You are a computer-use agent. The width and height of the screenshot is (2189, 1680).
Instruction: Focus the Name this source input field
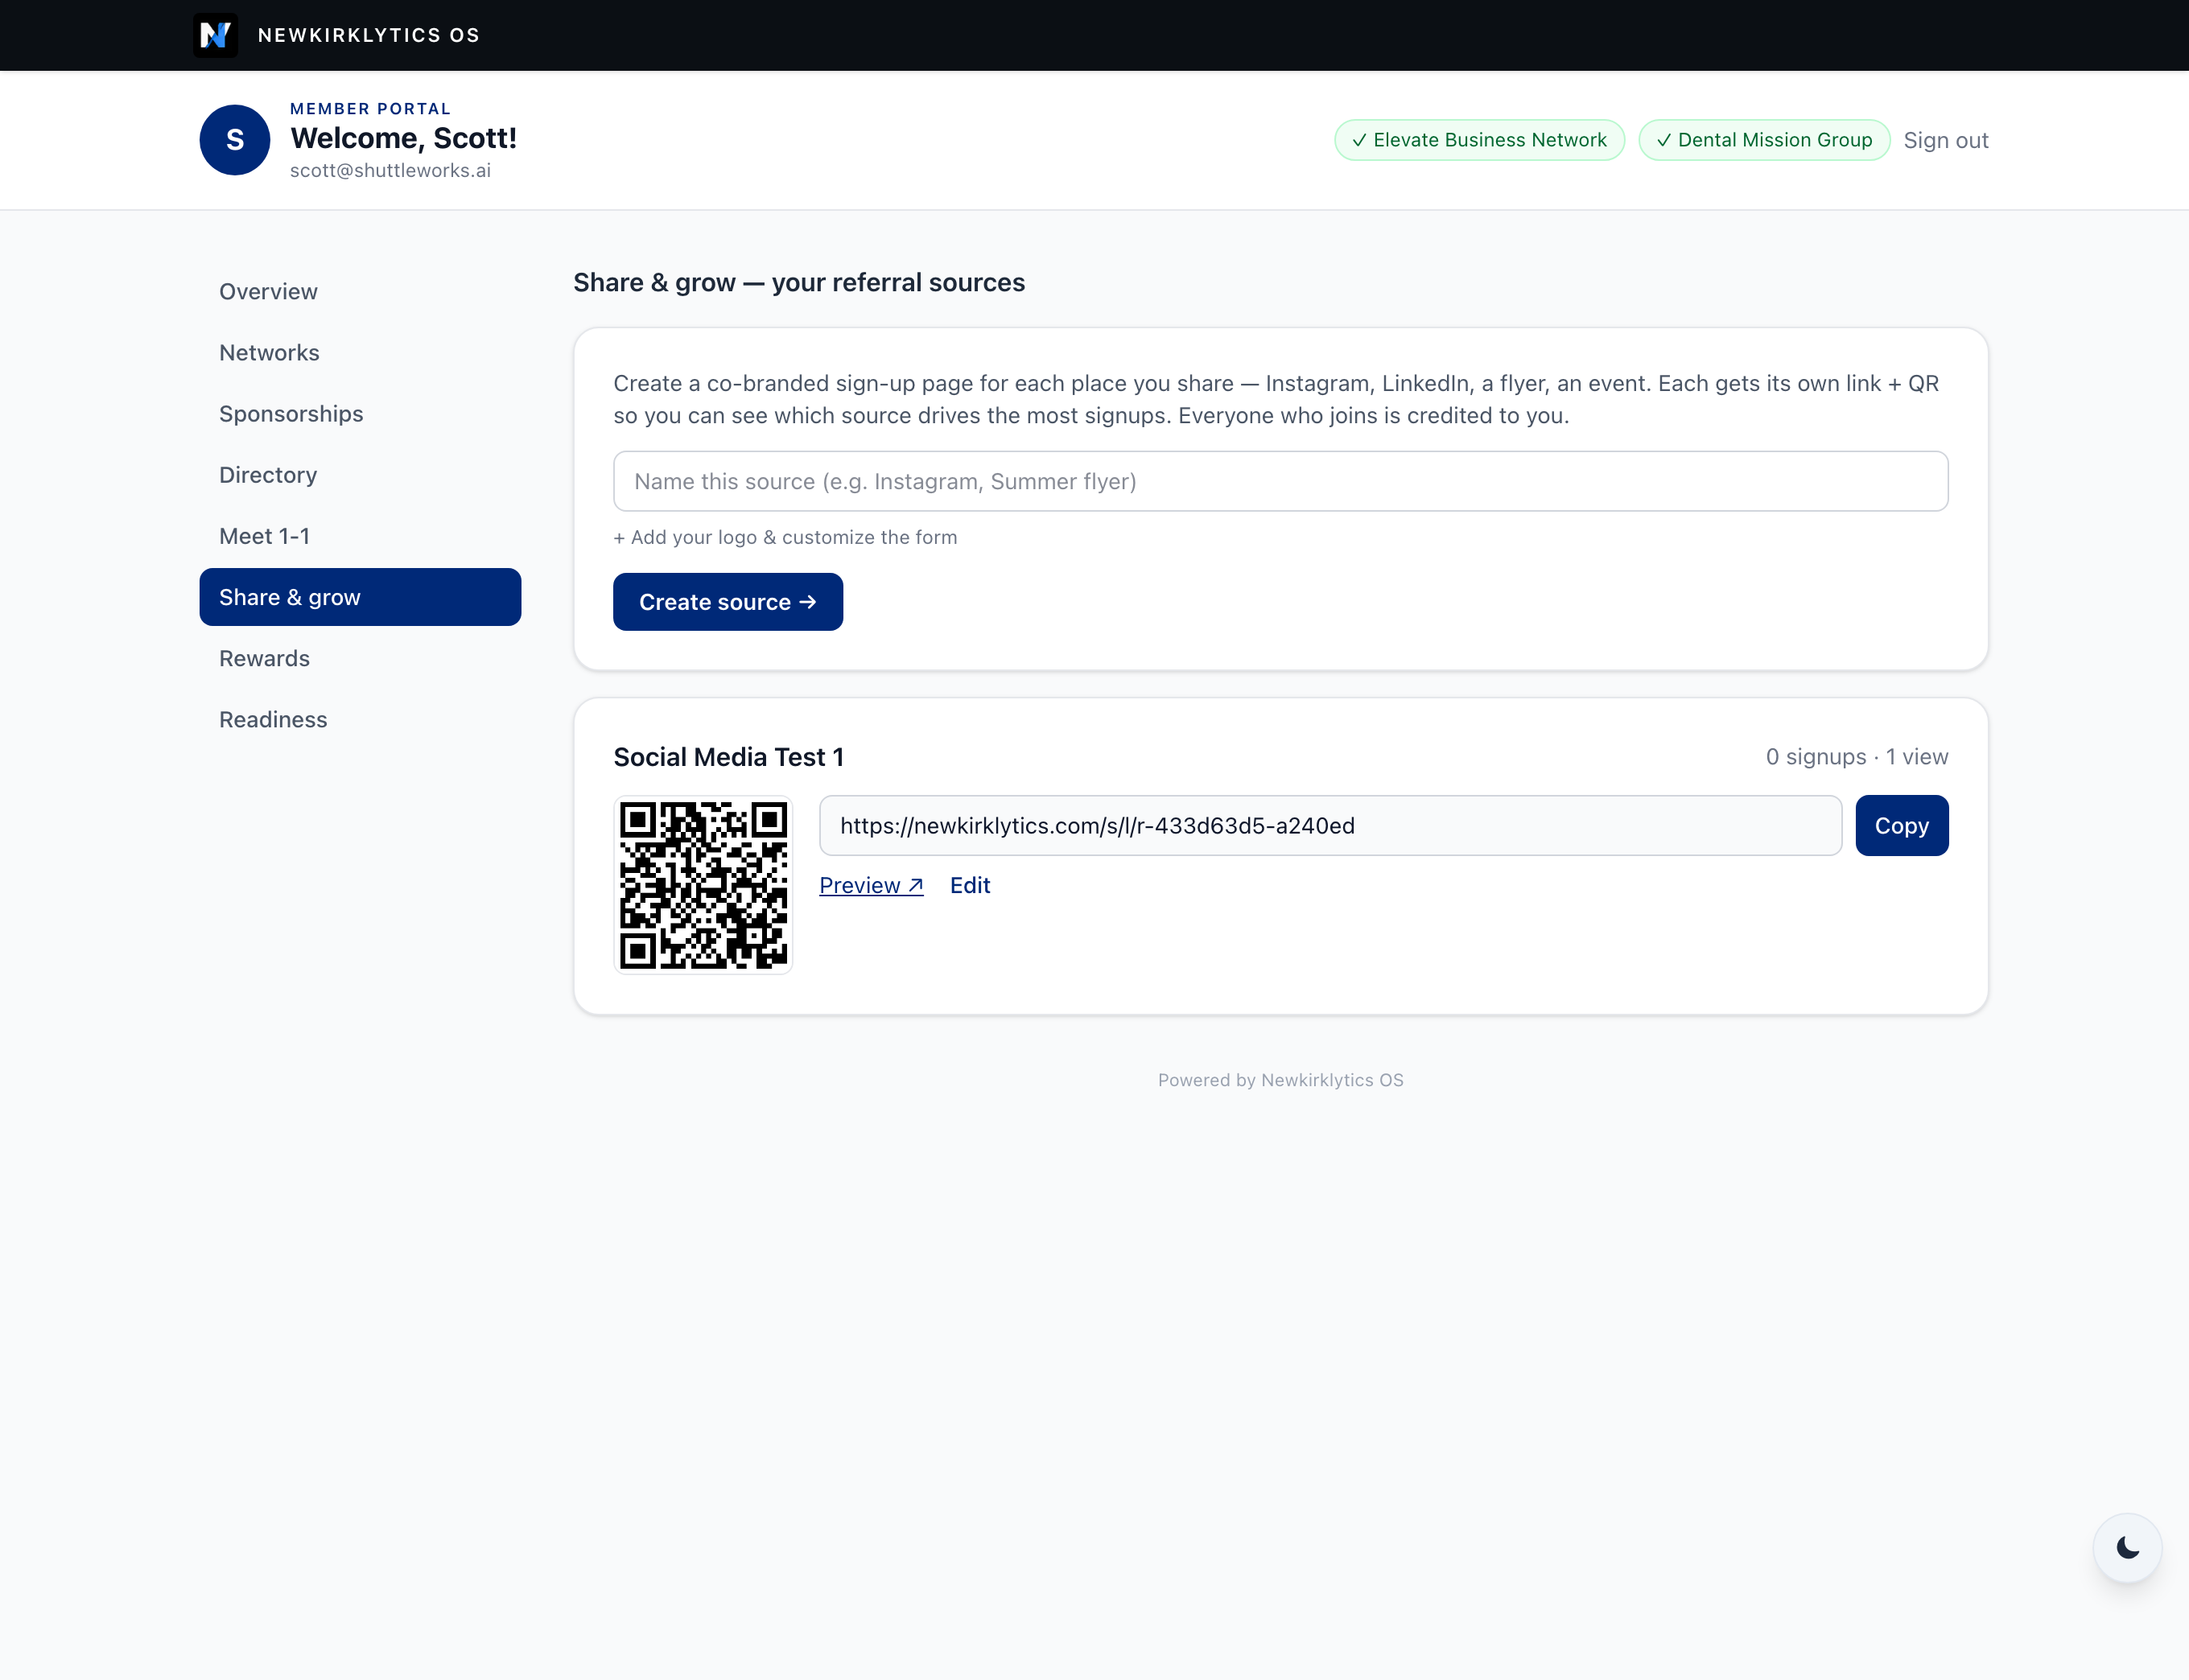pos(1280,482)
